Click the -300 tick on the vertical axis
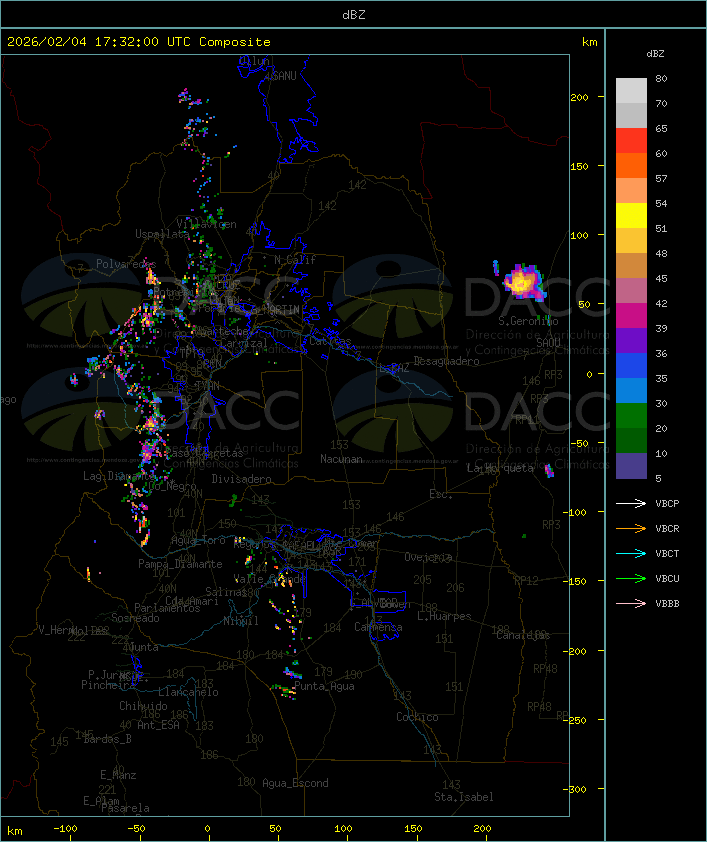Image resolution: width=707 pixels, height=842 pixels. click(x=577, y=789)
